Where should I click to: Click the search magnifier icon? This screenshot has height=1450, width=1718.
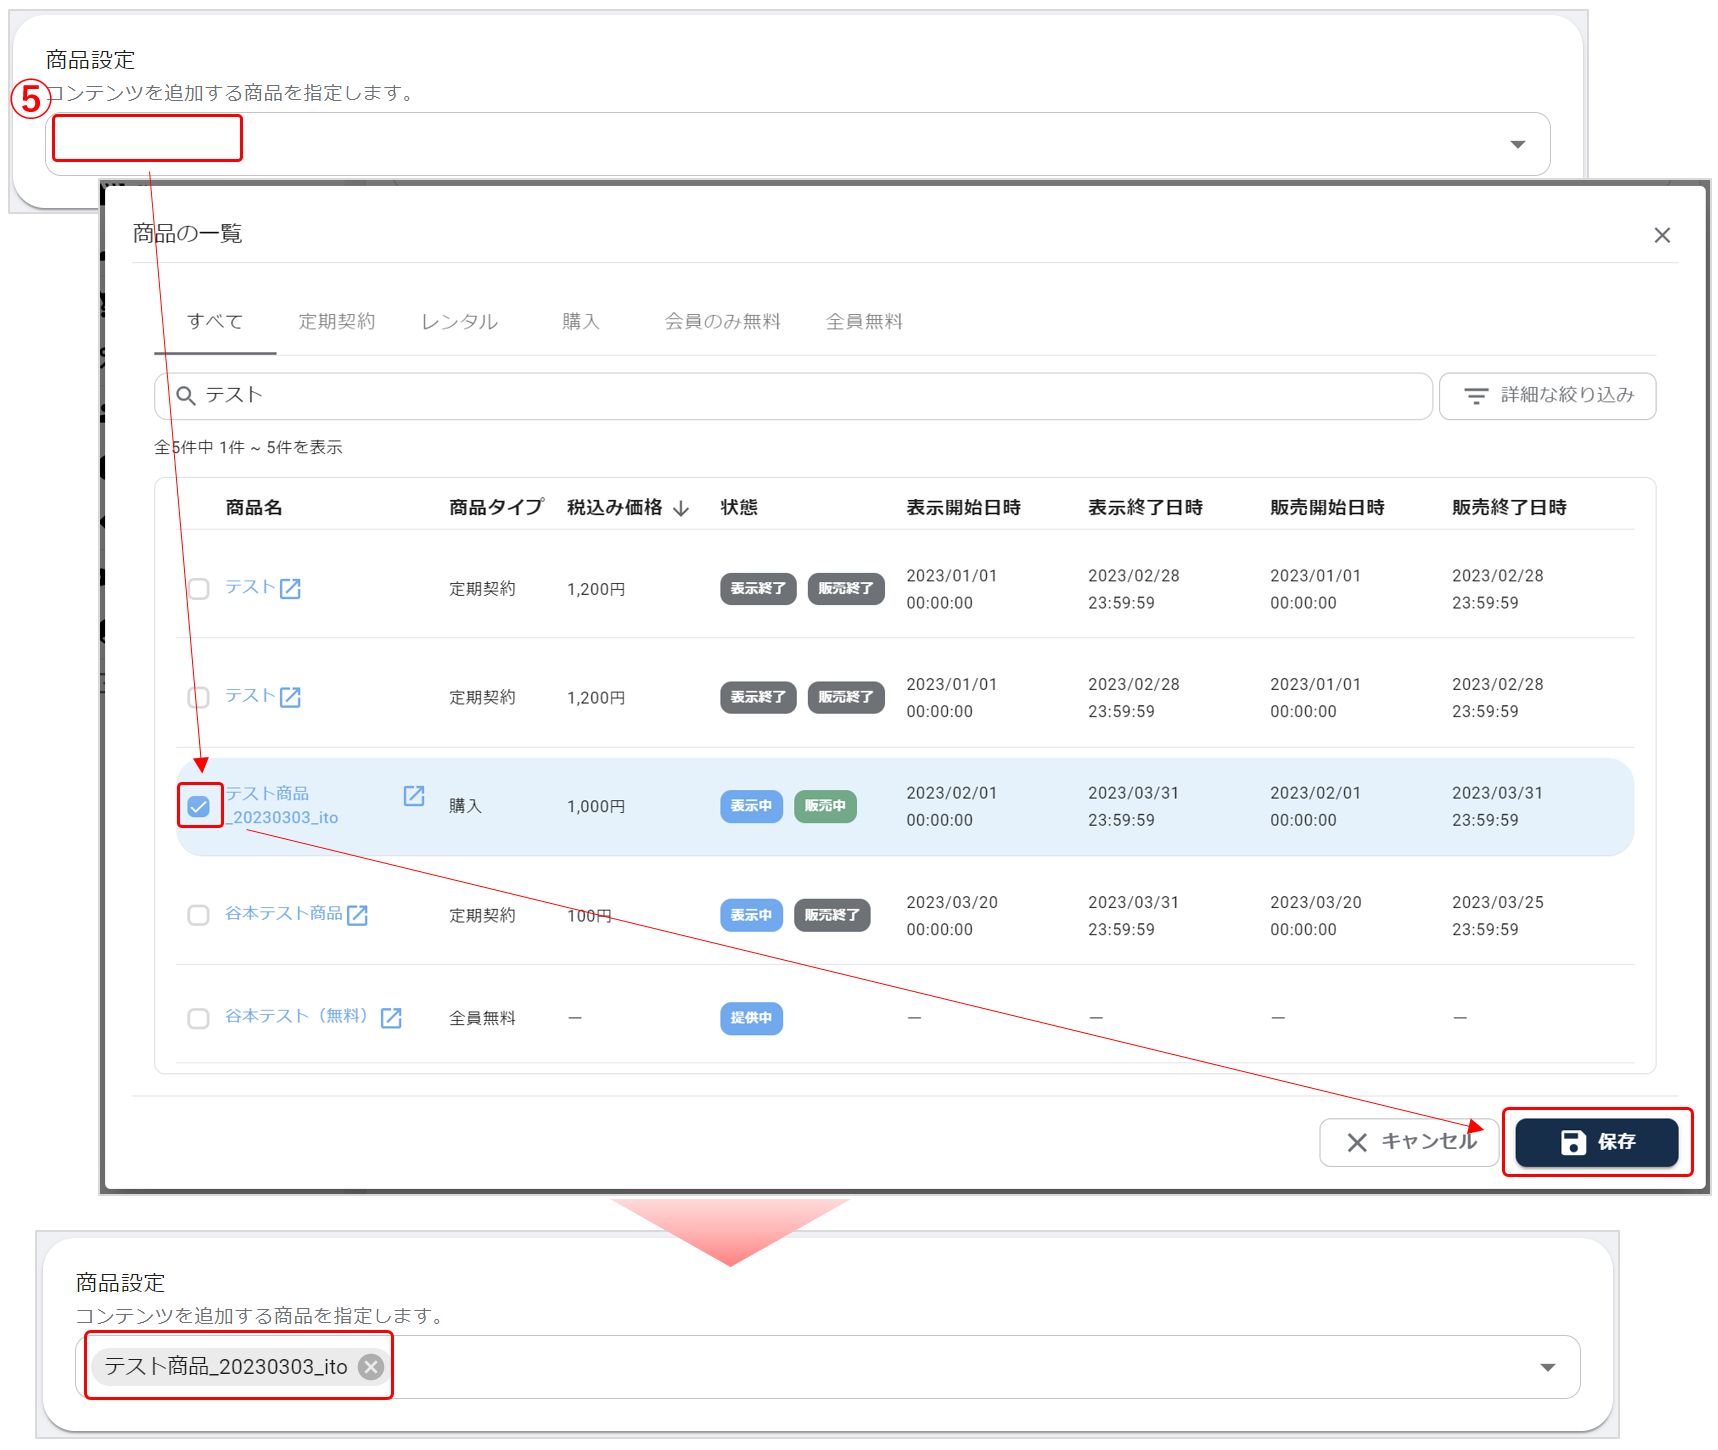(x=186, y=396)
